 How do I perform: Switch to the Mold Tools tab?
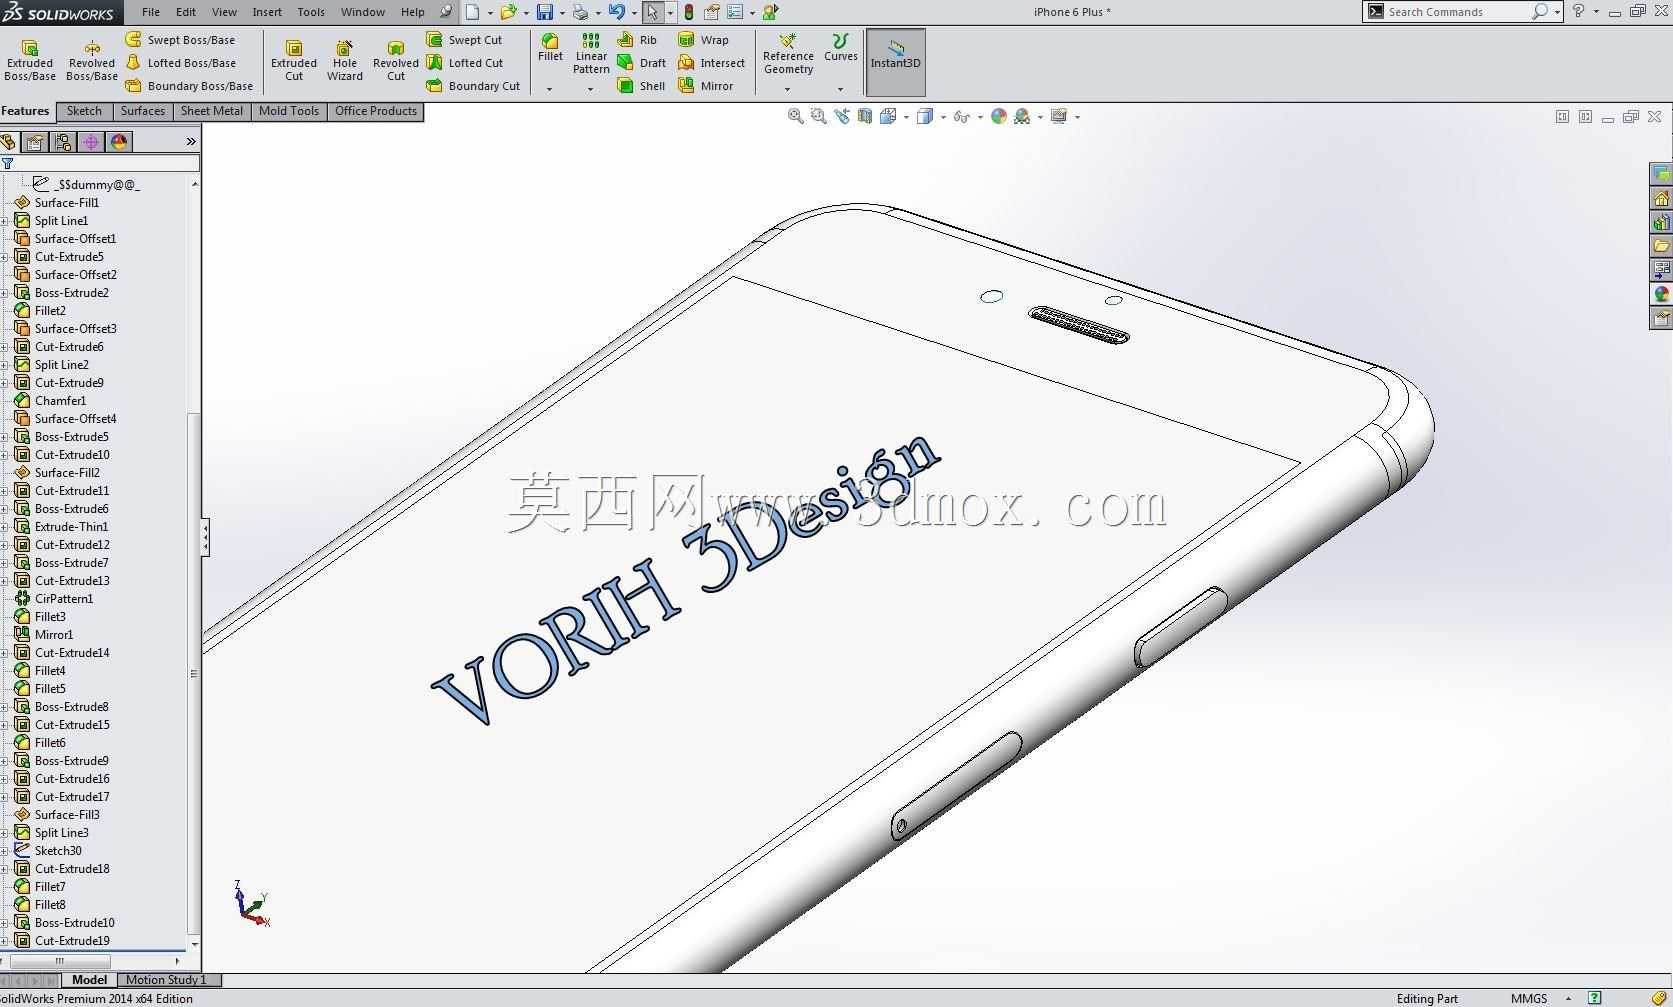point(289,111)
